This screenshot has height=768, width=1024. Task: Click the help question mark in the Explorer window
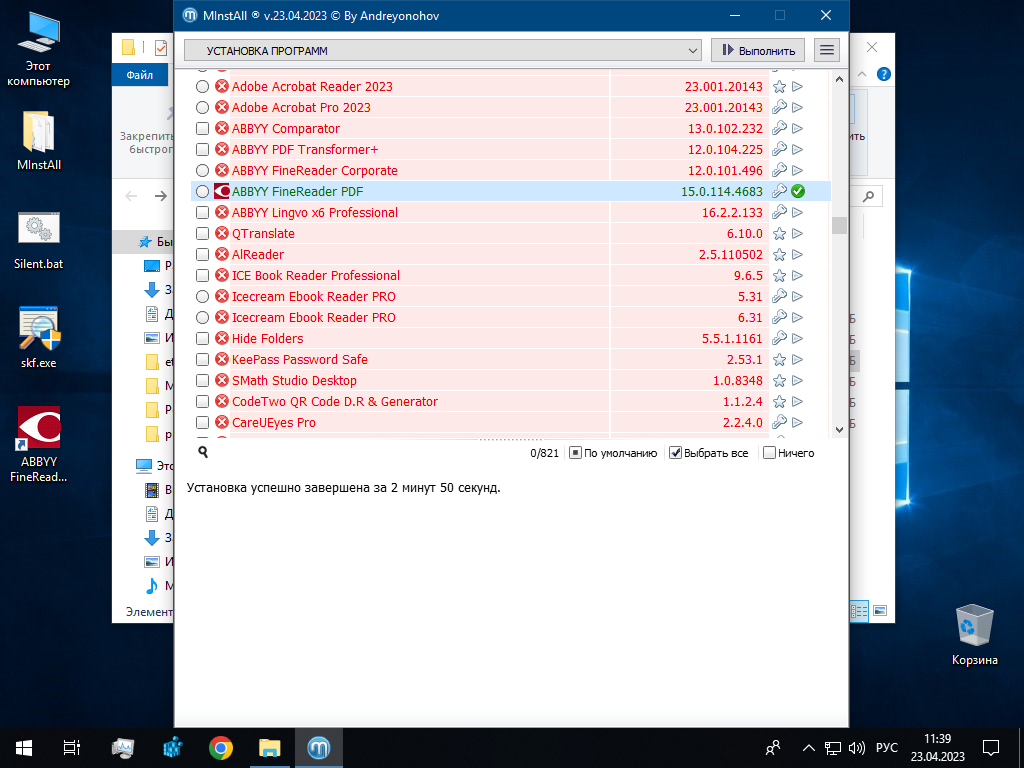coord(884,74)
